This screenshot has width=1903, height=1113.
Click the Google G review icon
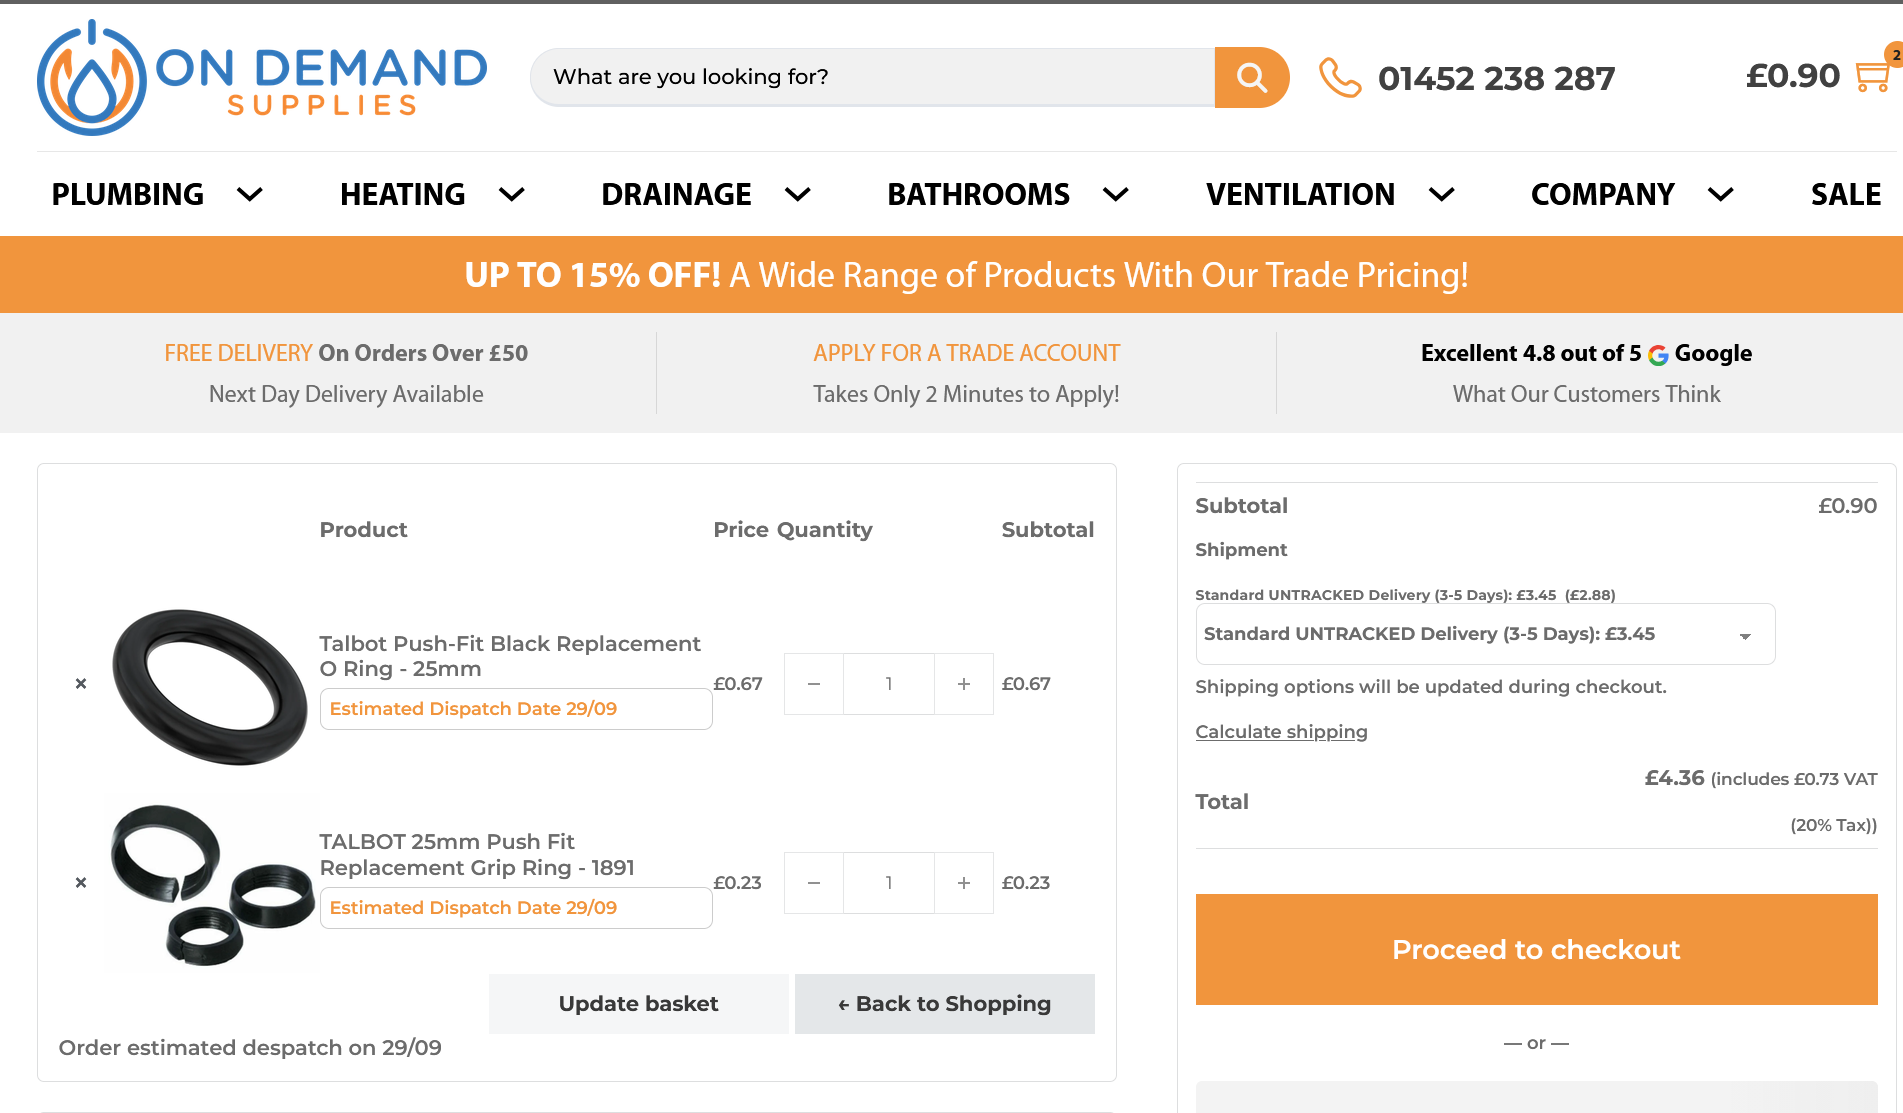click(1658, 354)
